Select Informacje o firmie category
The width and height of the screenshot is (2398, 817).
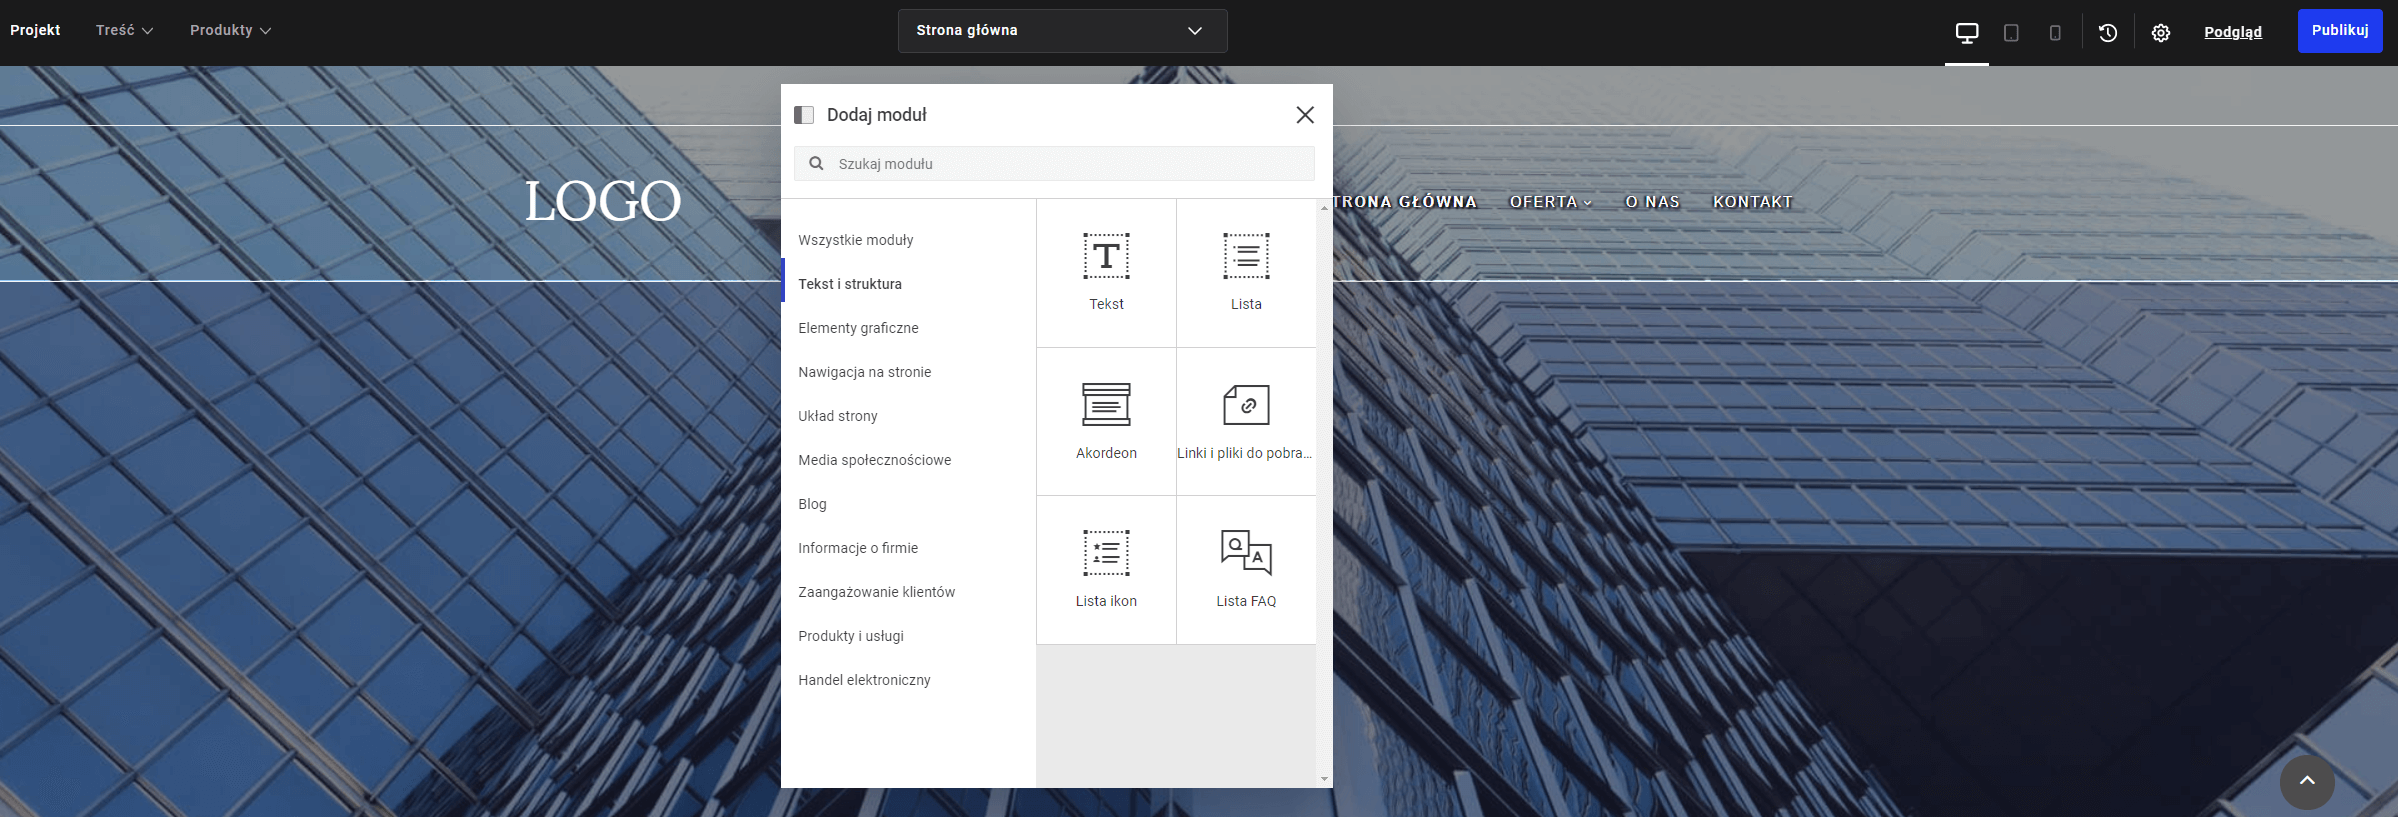coord(908,548)
